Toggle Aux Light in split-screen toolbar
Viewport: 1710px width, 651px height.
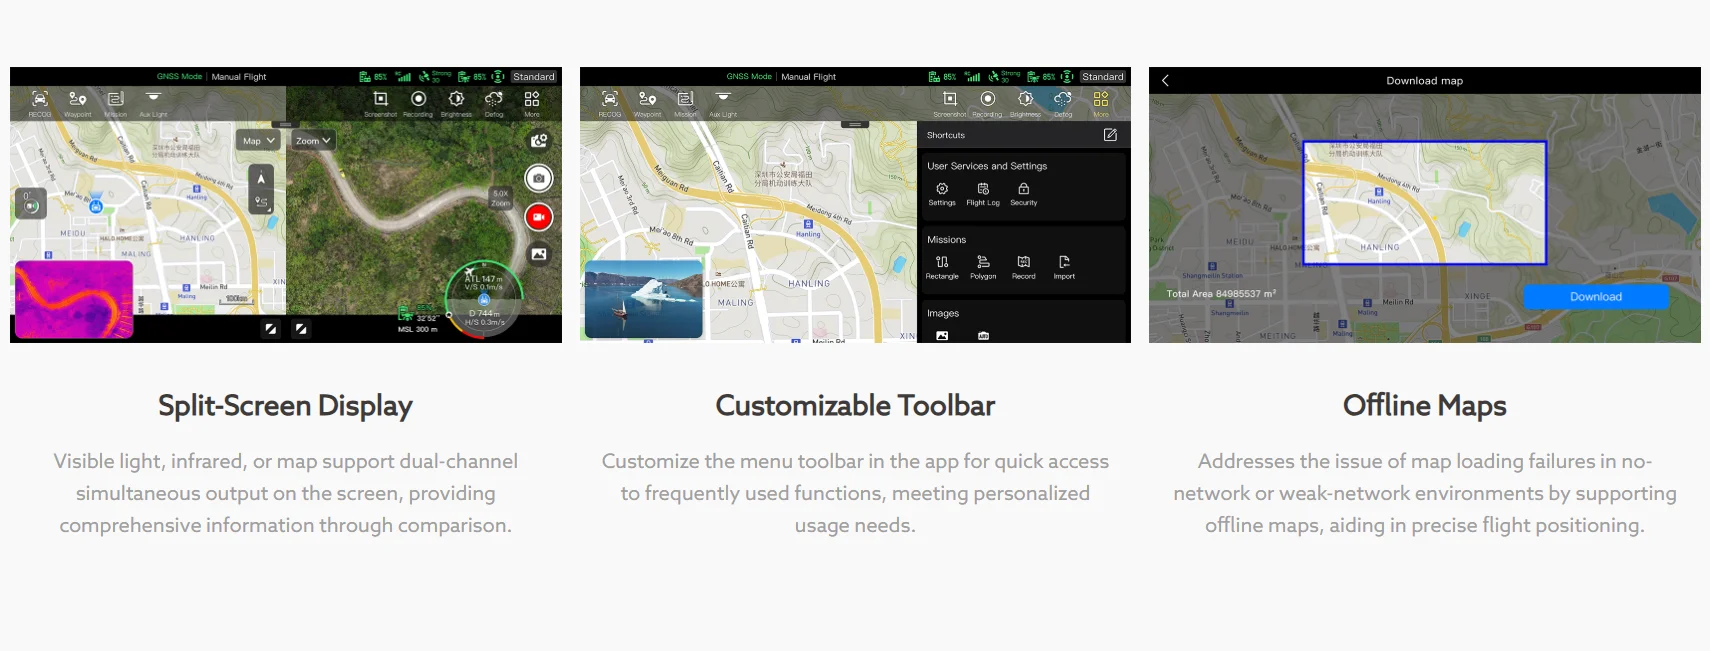(153, 100)
